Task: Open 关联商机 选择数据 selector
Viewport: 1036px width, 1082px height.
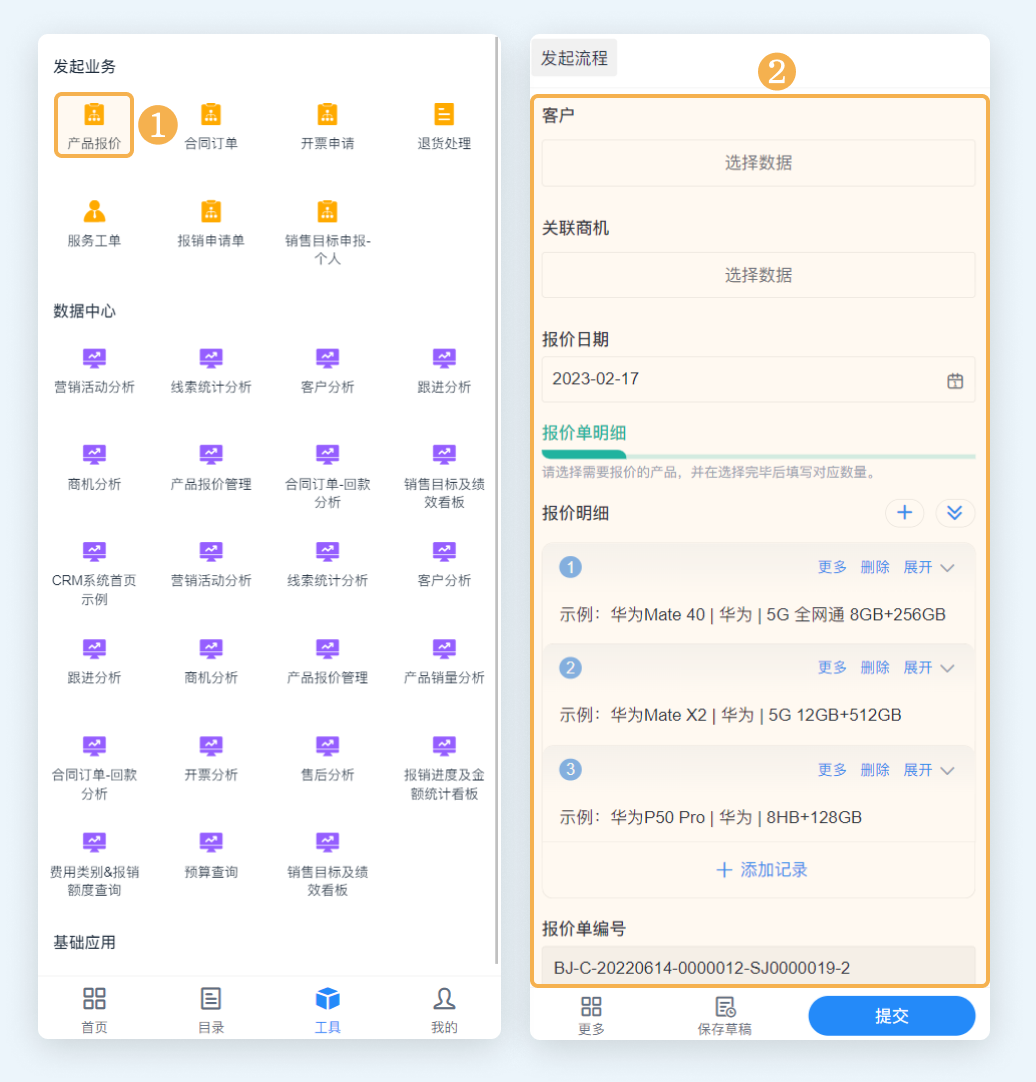Action: click(758, 275)
